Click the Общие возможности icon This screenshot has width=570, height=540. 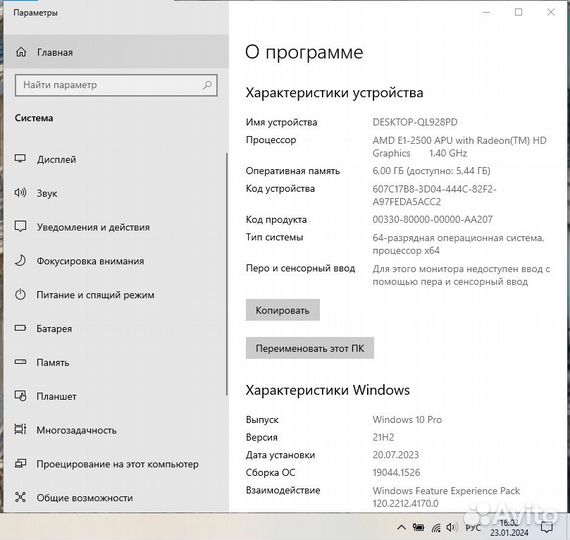point(20,497)
